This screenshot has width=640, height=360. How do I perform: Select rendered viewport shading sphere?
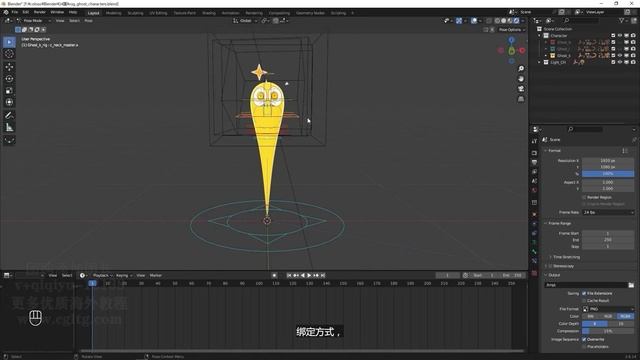point(516,20)
